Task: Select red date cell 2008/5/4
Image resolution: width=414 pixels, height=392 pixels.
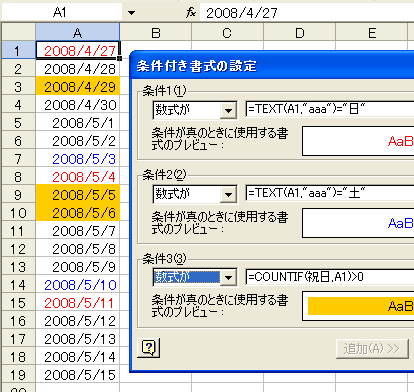Action: pos(77,177)
